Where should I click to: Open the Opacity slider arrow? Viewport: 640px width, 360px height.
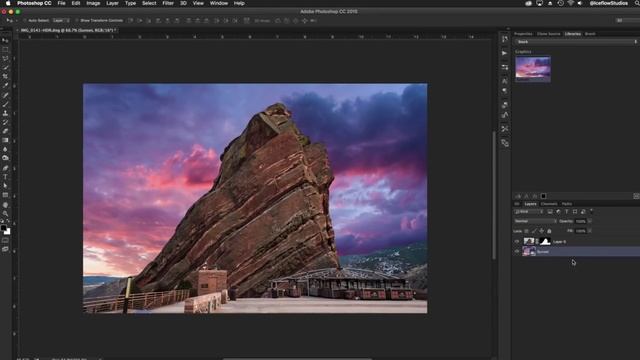click(590, 221)
